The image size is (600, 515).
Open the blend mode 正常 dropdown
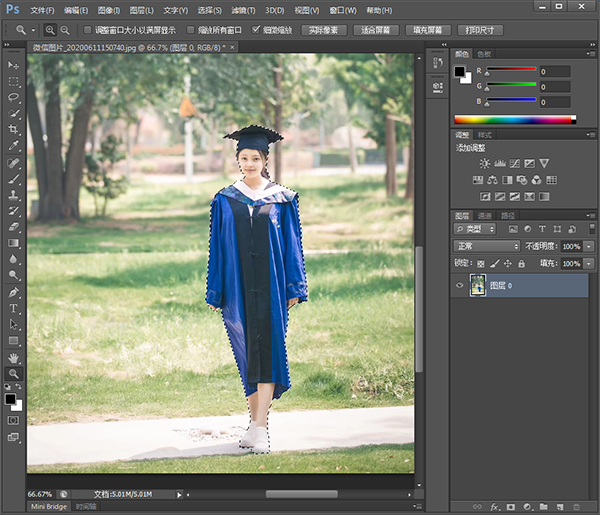click(x=487, y=246)
